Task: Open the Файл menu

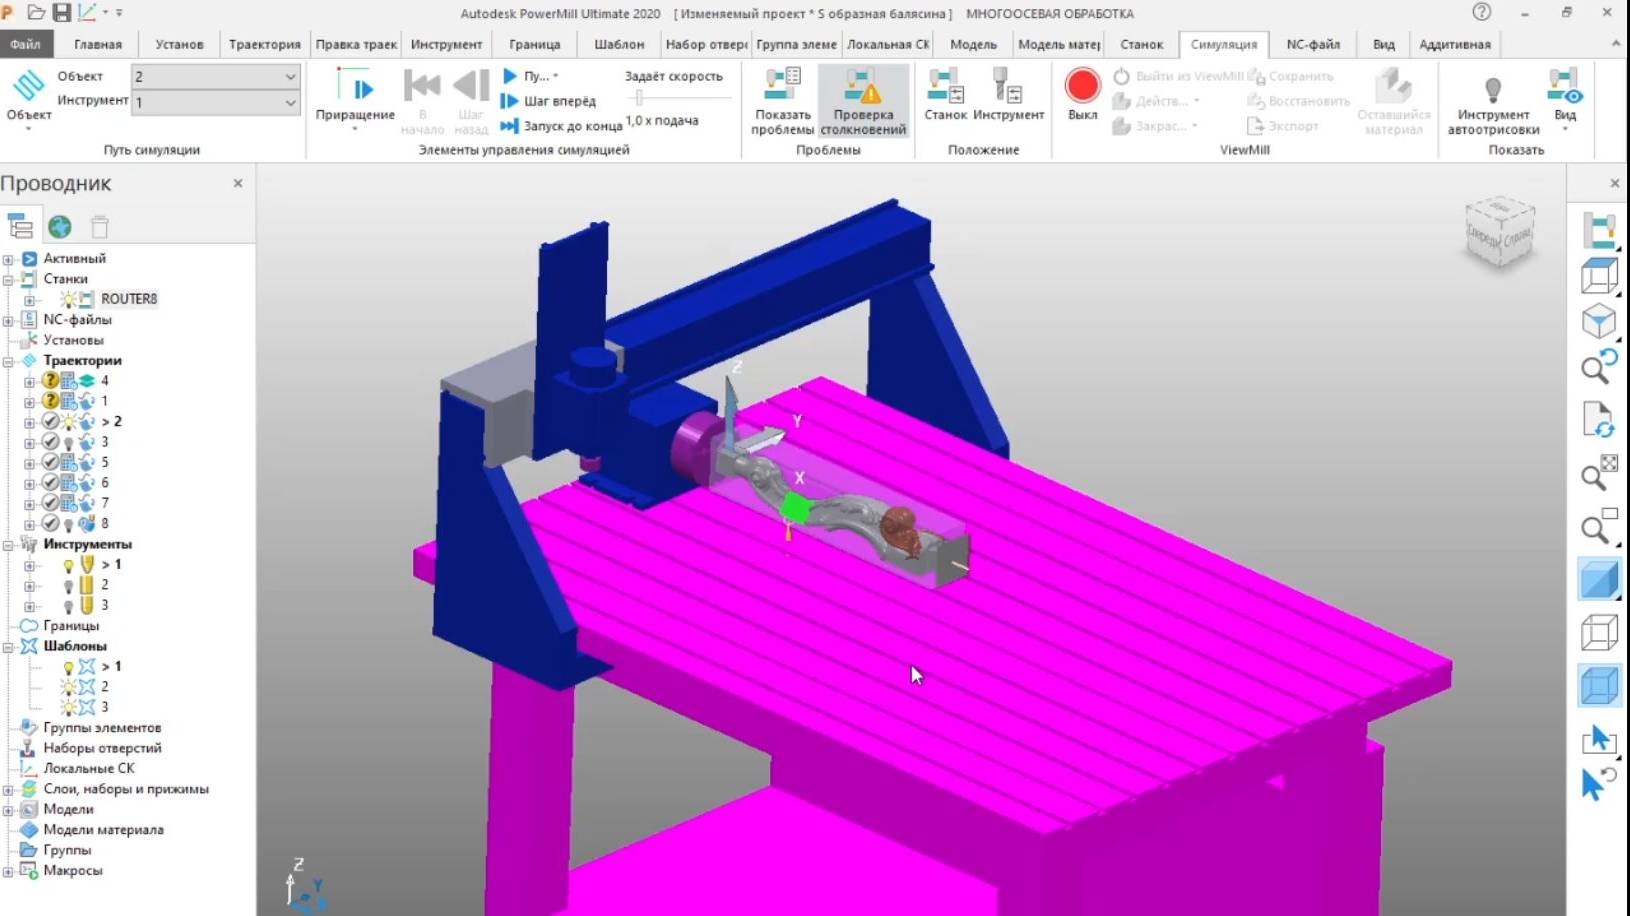Action: [25, 44]
